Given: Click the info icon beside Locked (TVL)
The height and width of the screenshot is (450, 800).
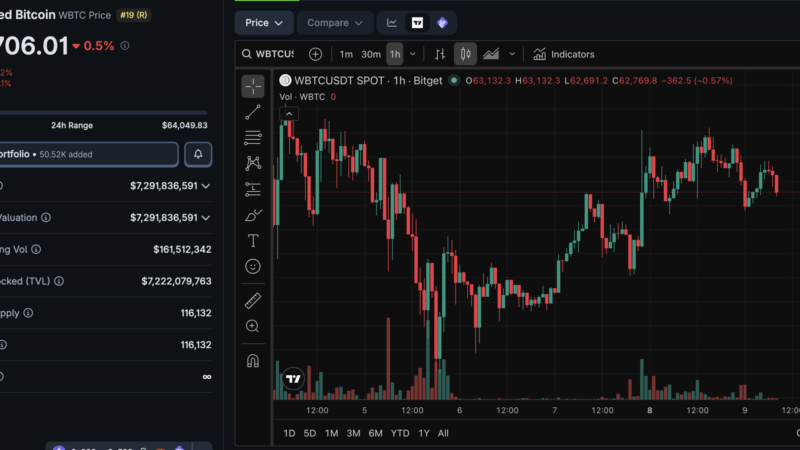Looking at the screenshot, I should (59, 281).
